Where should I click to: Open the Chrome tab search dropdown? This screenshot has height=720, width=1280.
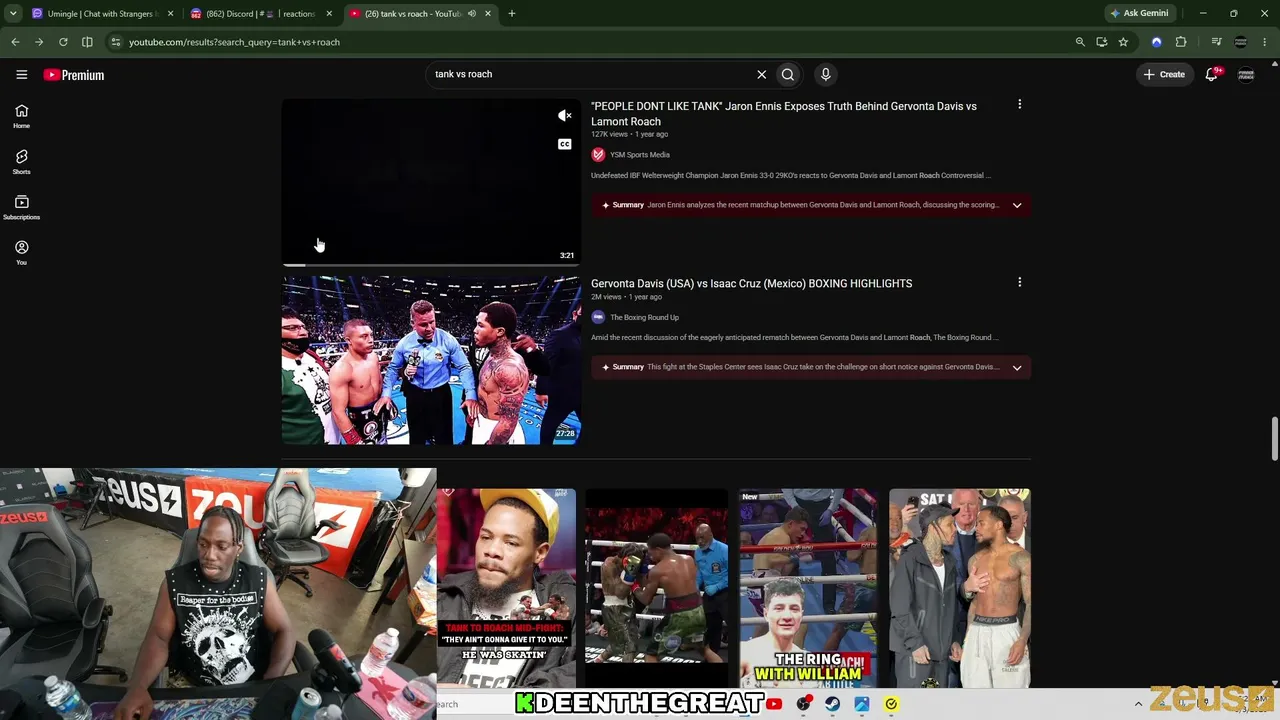tap(13, 14)
